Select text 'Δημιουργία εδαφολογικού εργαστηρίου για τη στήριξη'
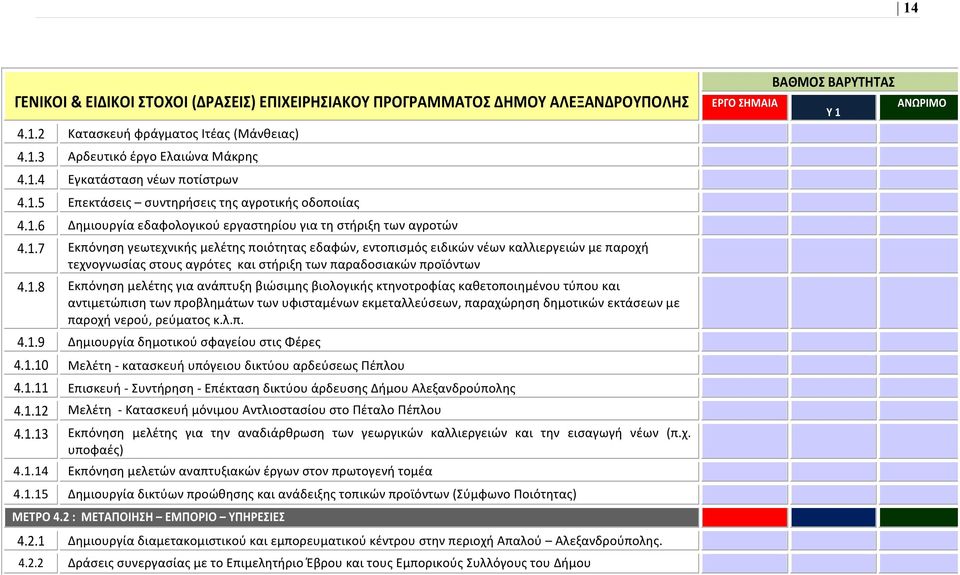The height and width of the screenshot is (575, 960). [x=222, y=225]
